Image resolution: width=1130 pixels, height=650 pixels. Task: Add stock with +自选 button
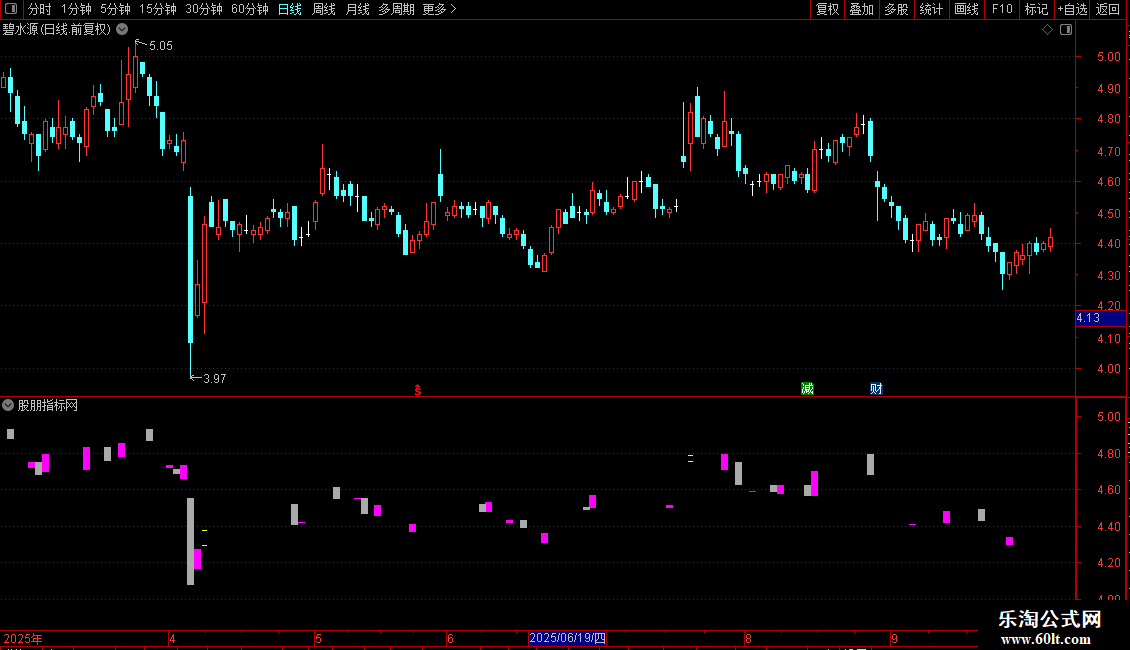[x=1072, y=9]
